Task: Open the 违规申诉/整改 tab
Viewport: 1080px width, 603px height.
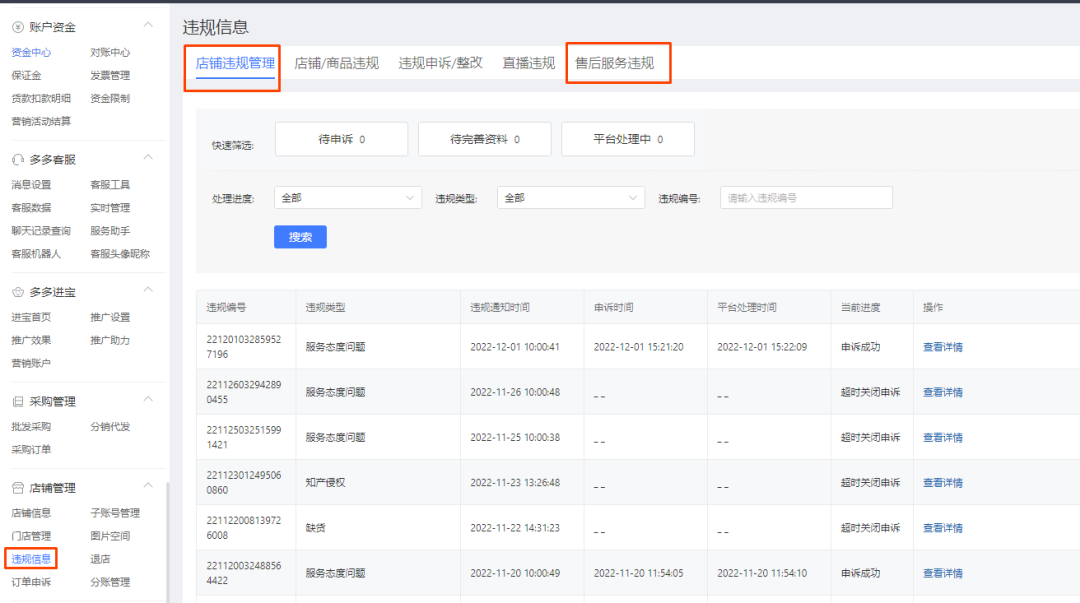Action: 440,63
